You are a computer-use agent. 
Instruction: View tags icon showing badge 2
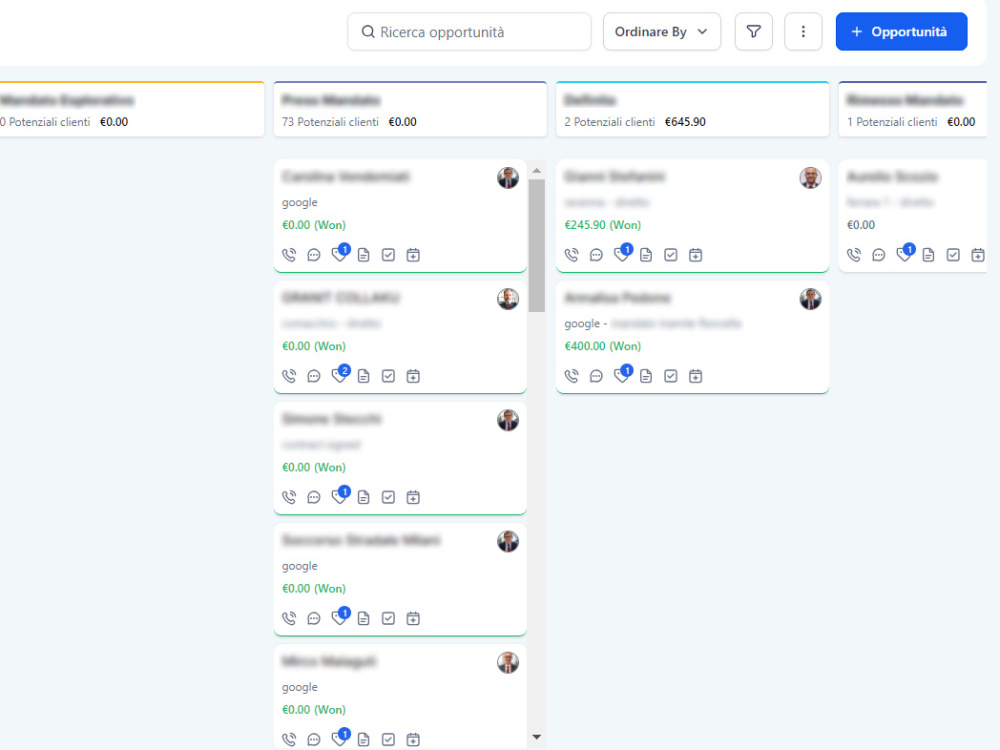tap(339, 375)
